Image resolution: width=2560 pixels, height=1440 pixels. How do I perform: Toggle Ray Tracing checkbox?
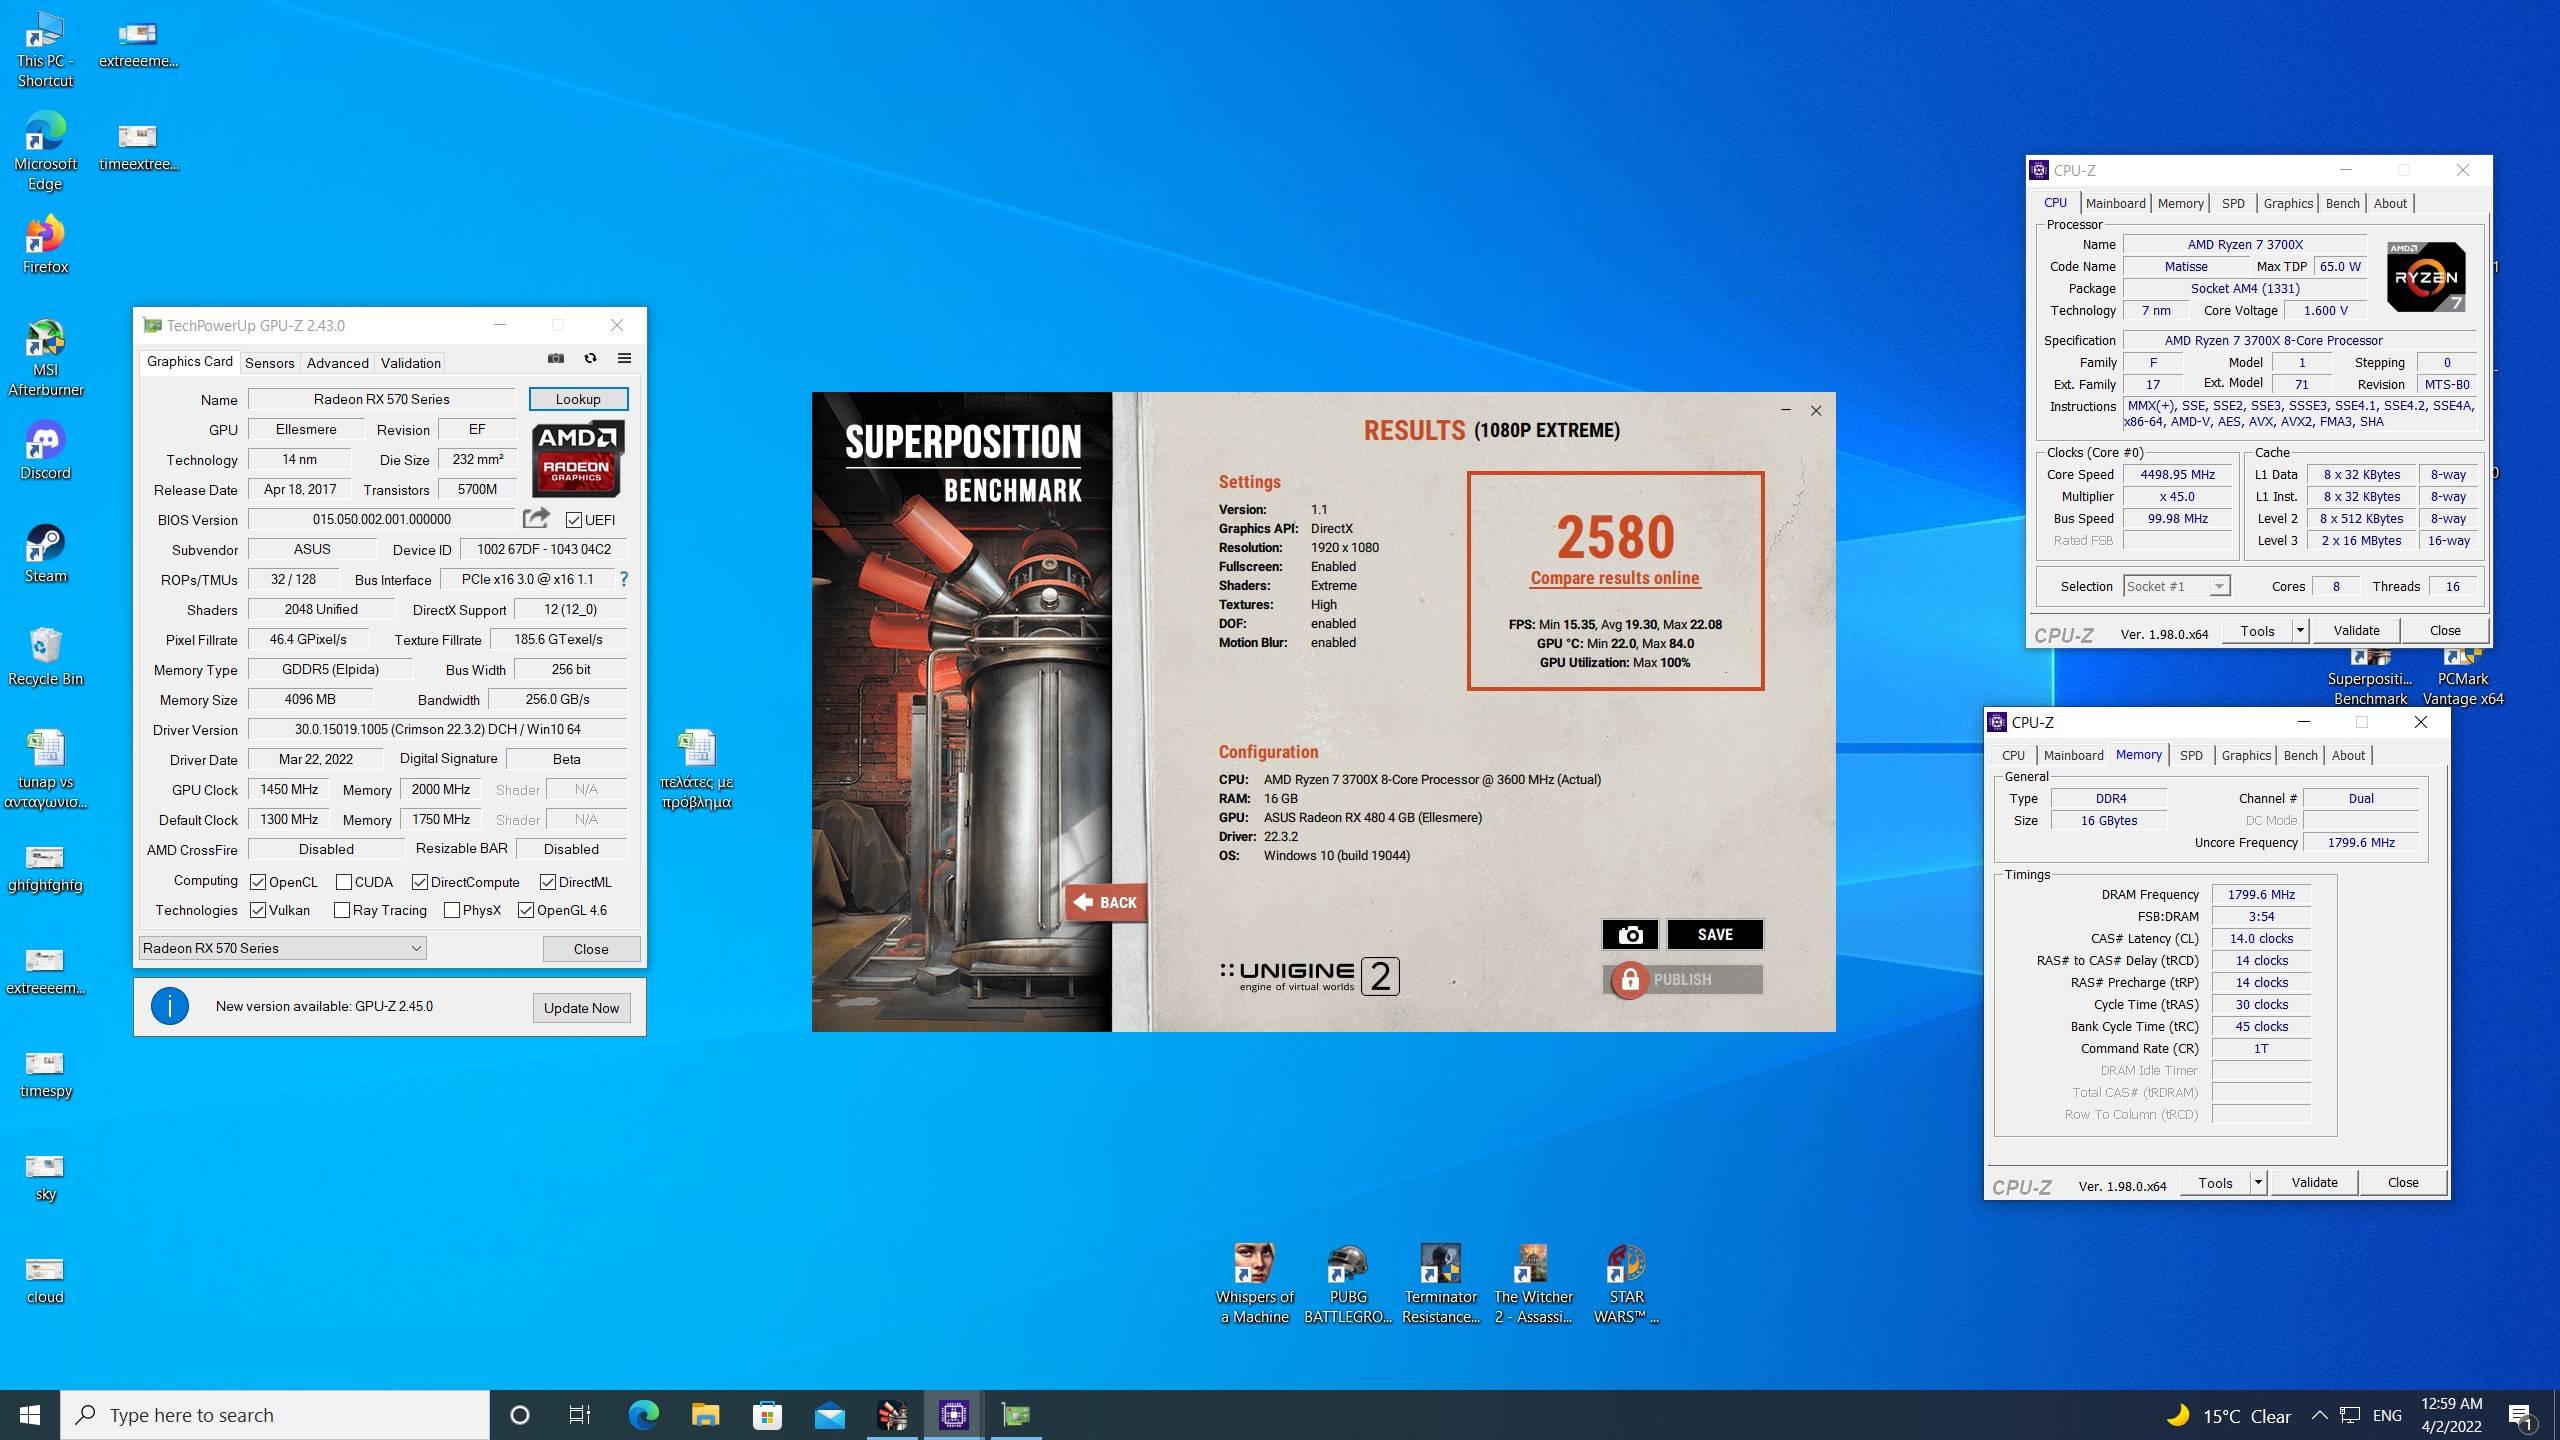[x=342, y=910]
